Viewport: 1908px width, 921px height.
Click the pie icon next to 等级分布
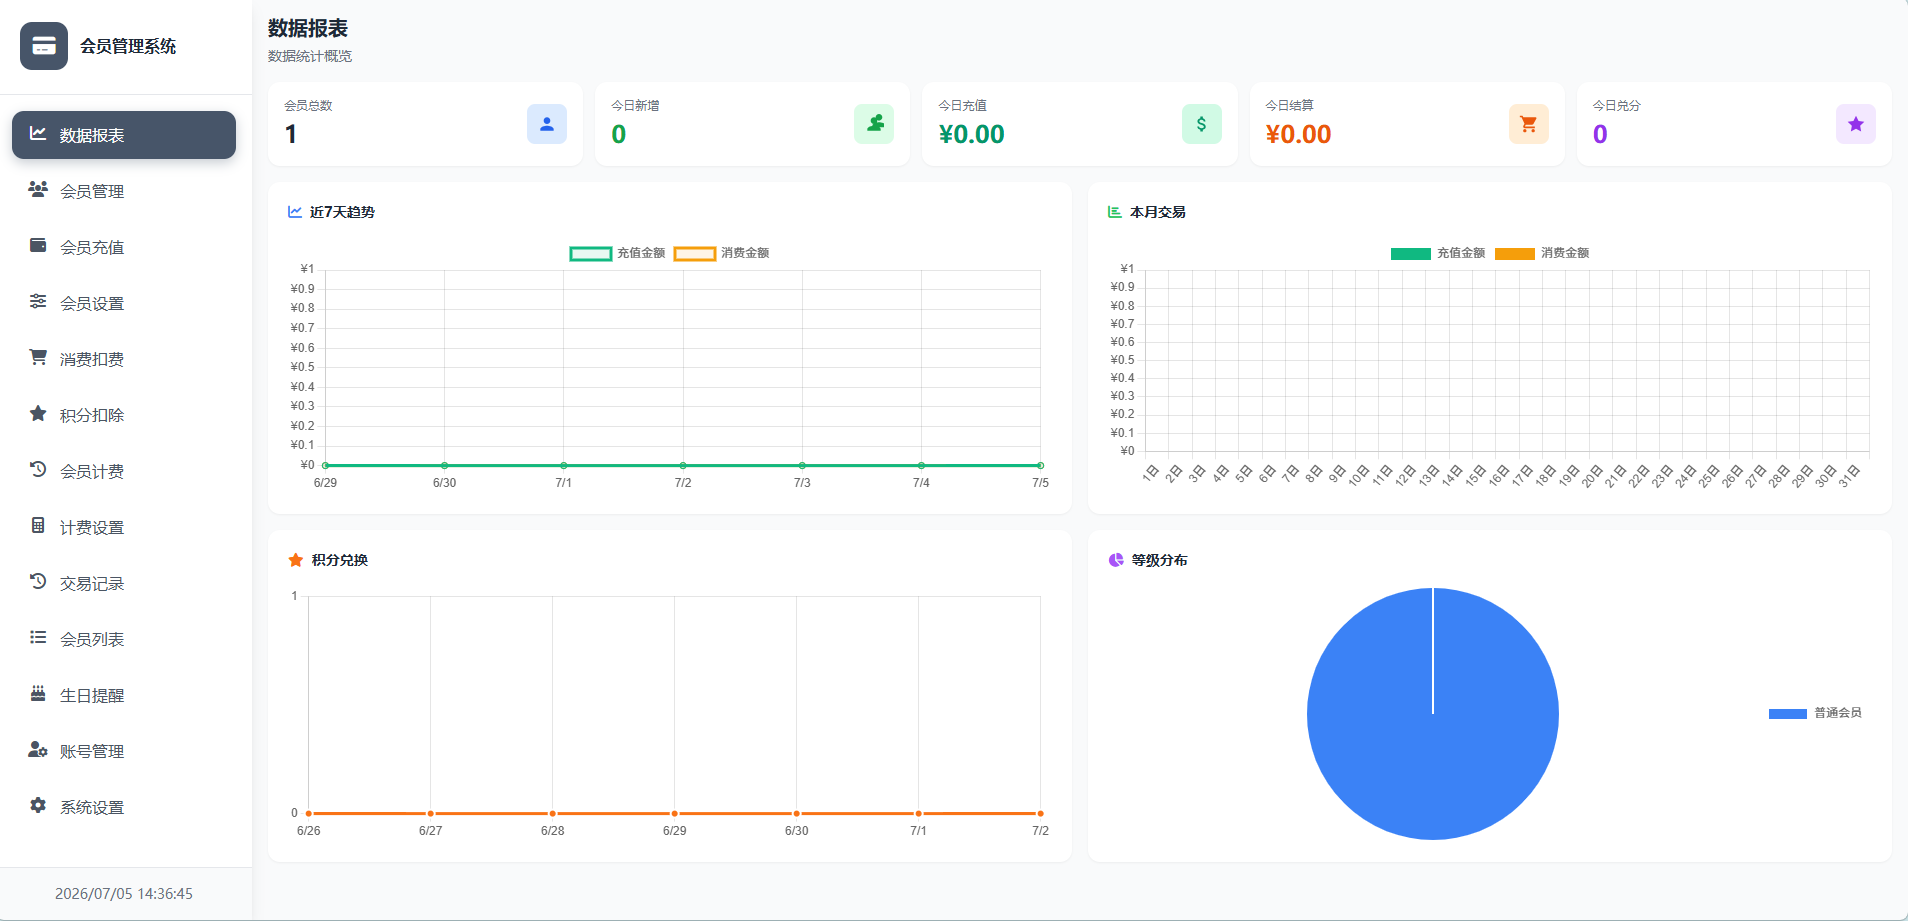point(1116,560)
